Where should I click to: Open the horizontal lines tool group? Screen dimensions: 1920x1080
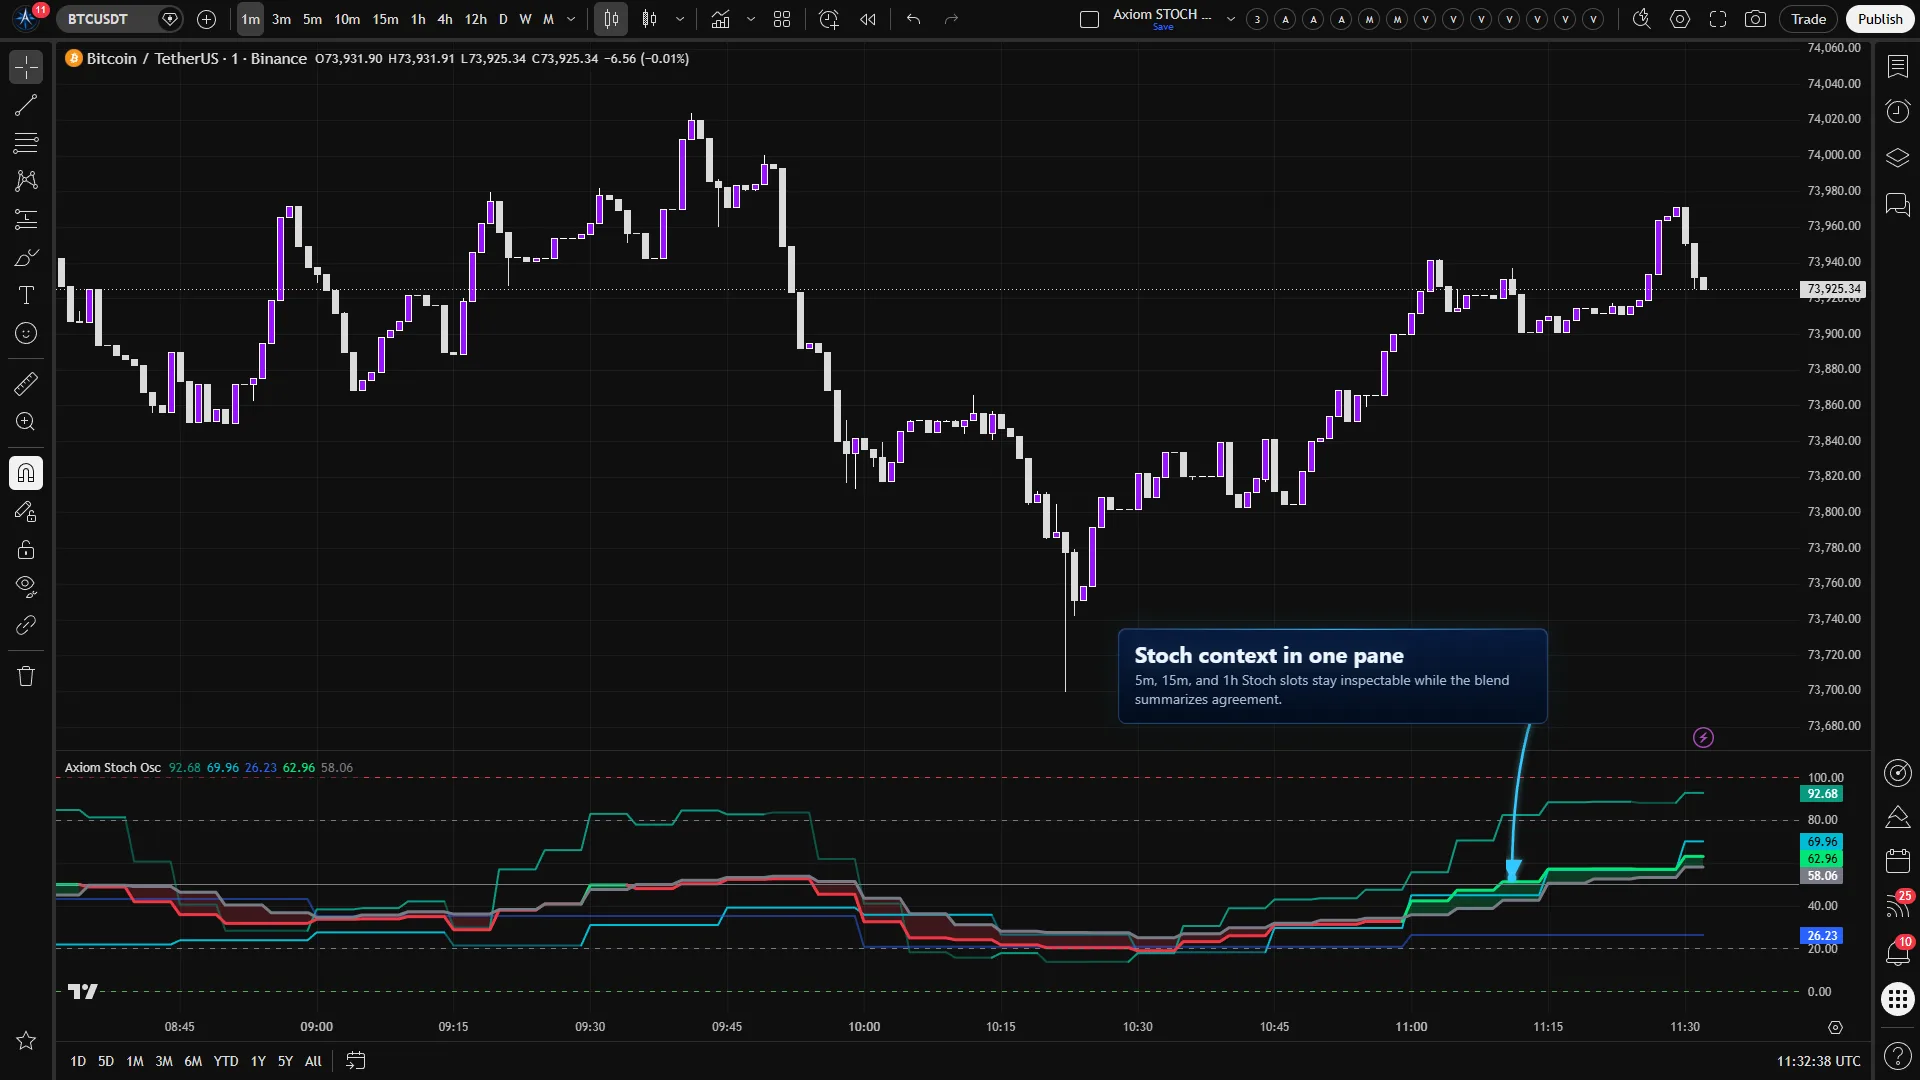pos(26,143)
